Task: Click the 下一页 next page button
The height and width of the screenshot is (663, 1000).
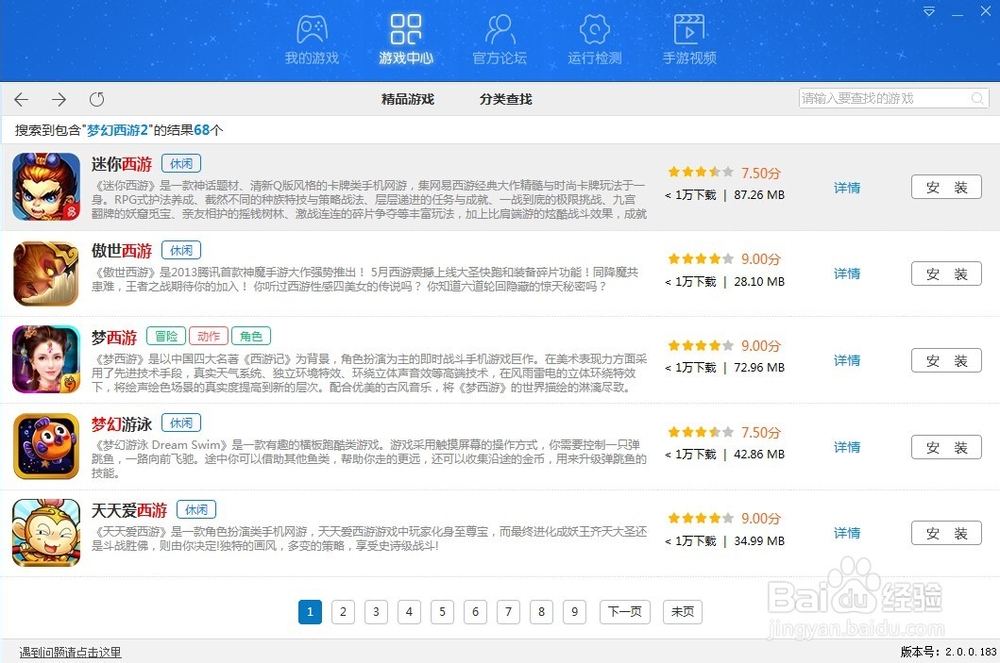Action: 625,612
